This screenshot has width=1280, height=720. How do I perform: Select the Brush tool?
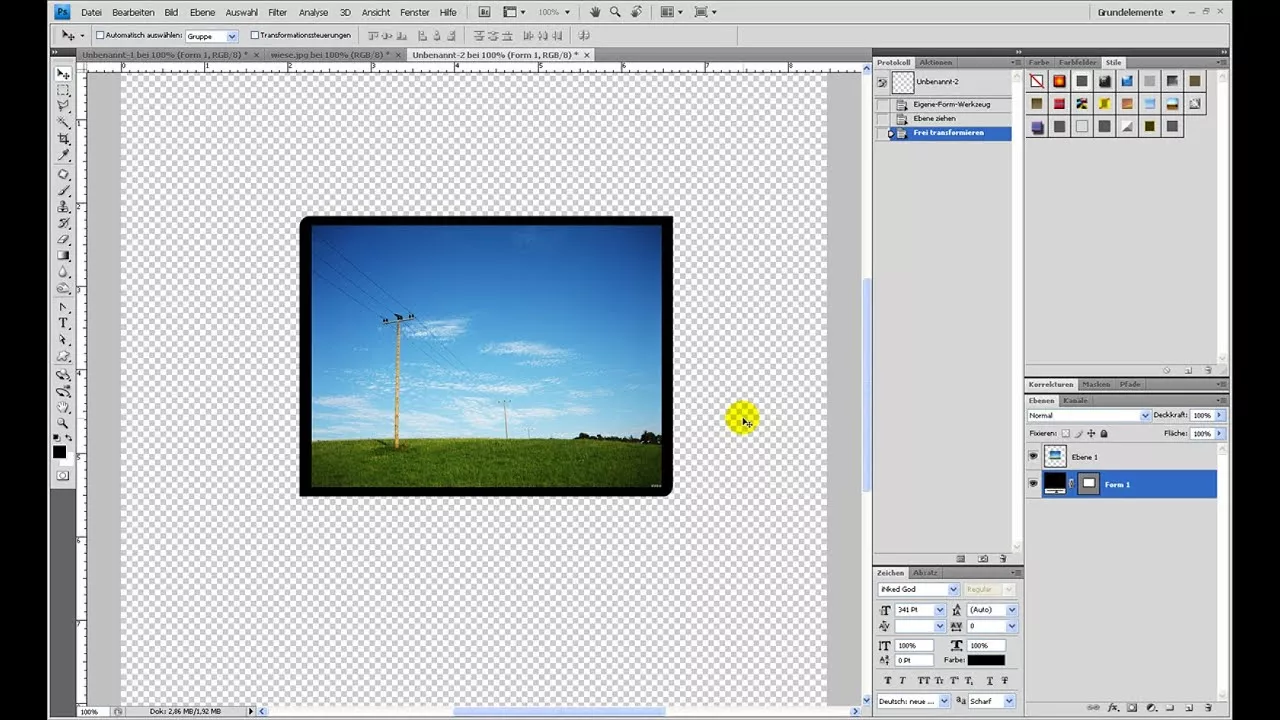pyautogui.click(x=63, y=188)
